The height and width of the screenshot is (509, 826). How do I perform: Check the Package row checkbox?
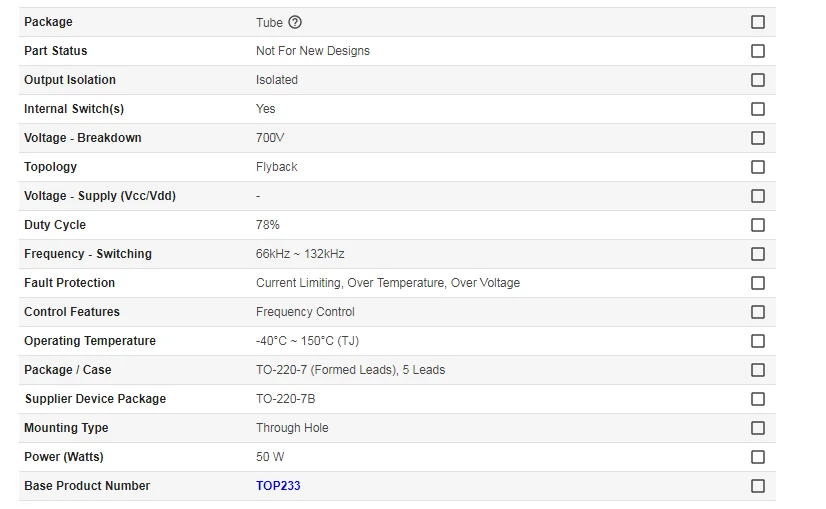coord(758,22)
